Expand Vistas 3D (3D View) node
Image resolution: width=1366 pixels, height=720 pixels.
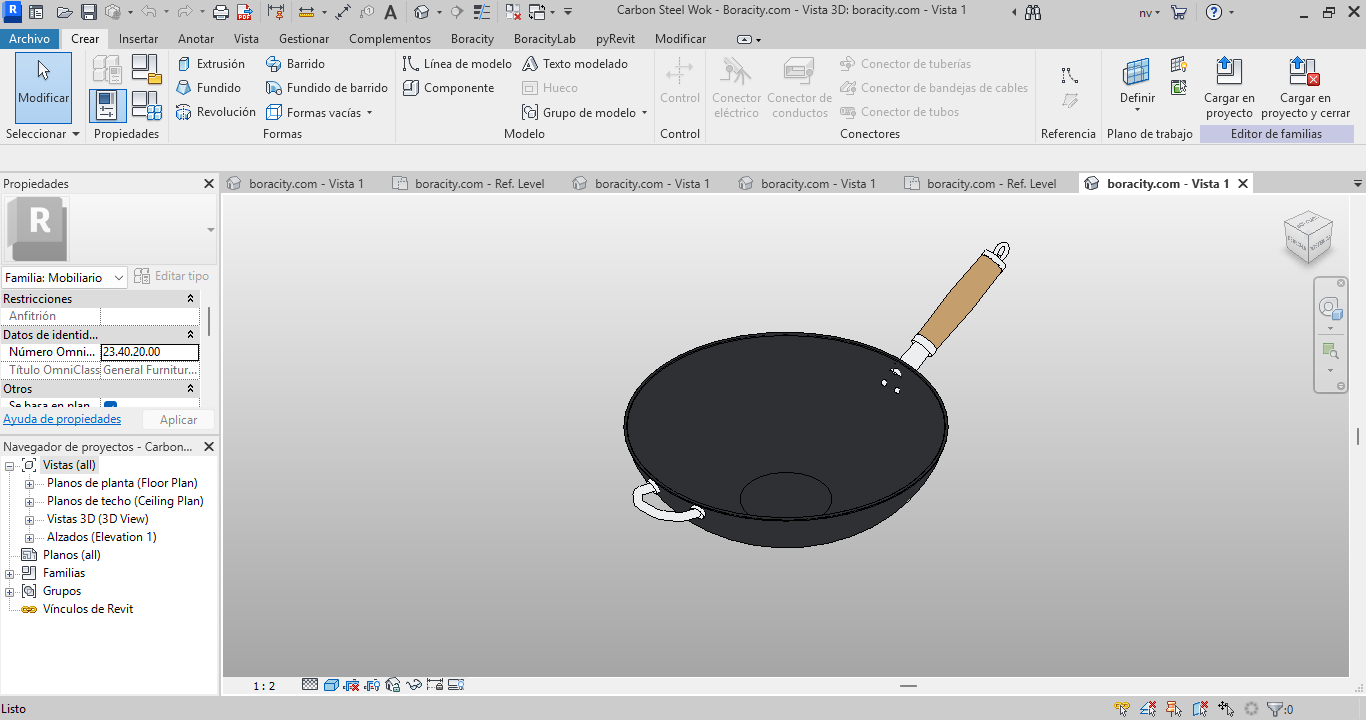pos(29,519)
